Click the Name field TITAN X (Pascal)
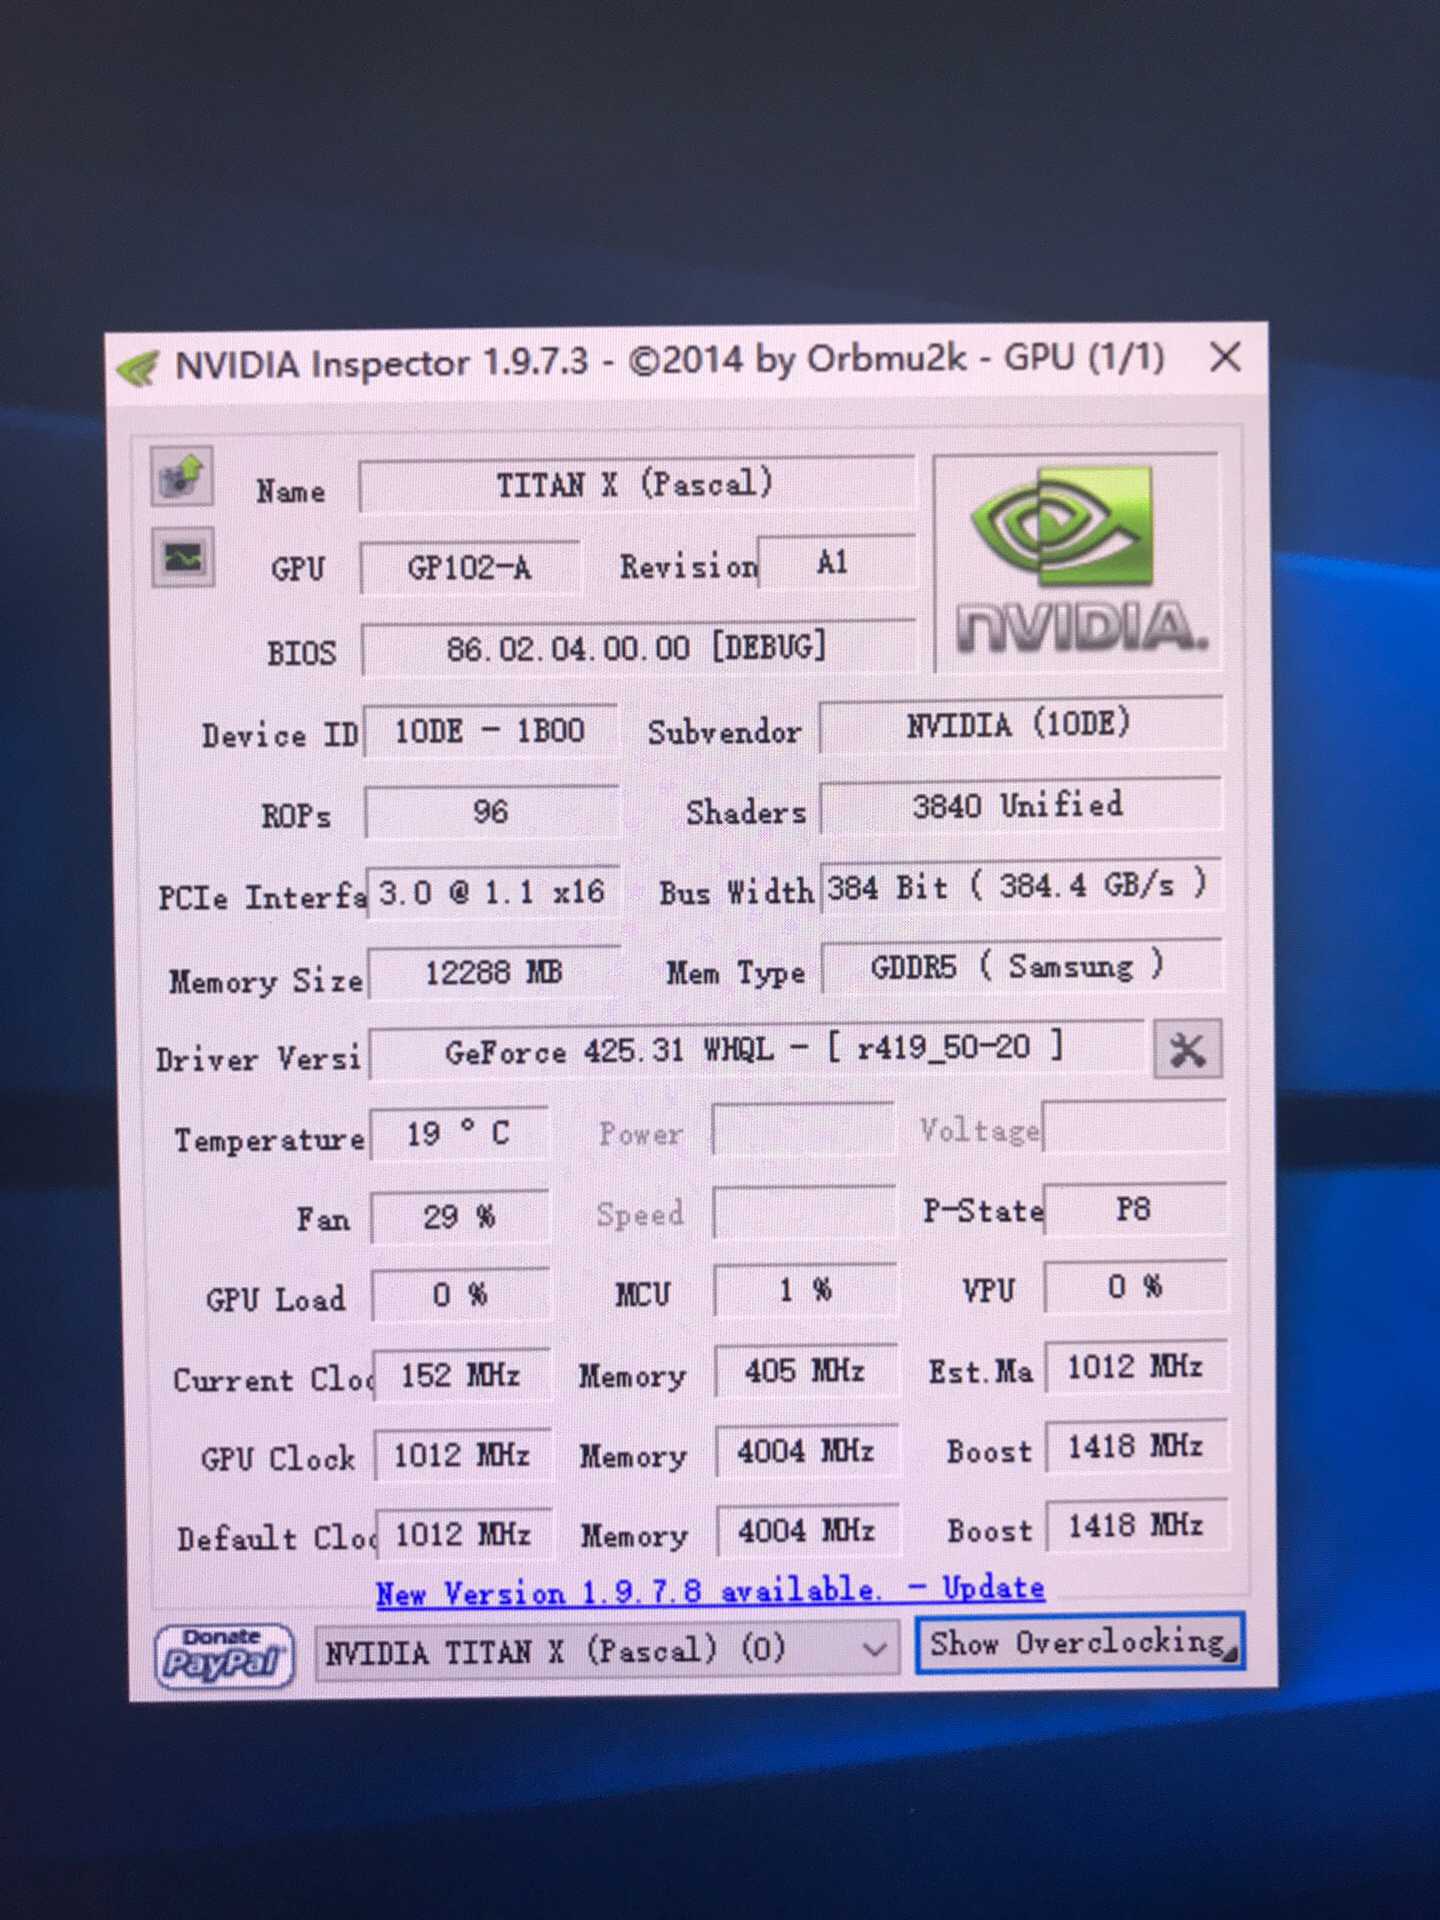 pos(636,485)
